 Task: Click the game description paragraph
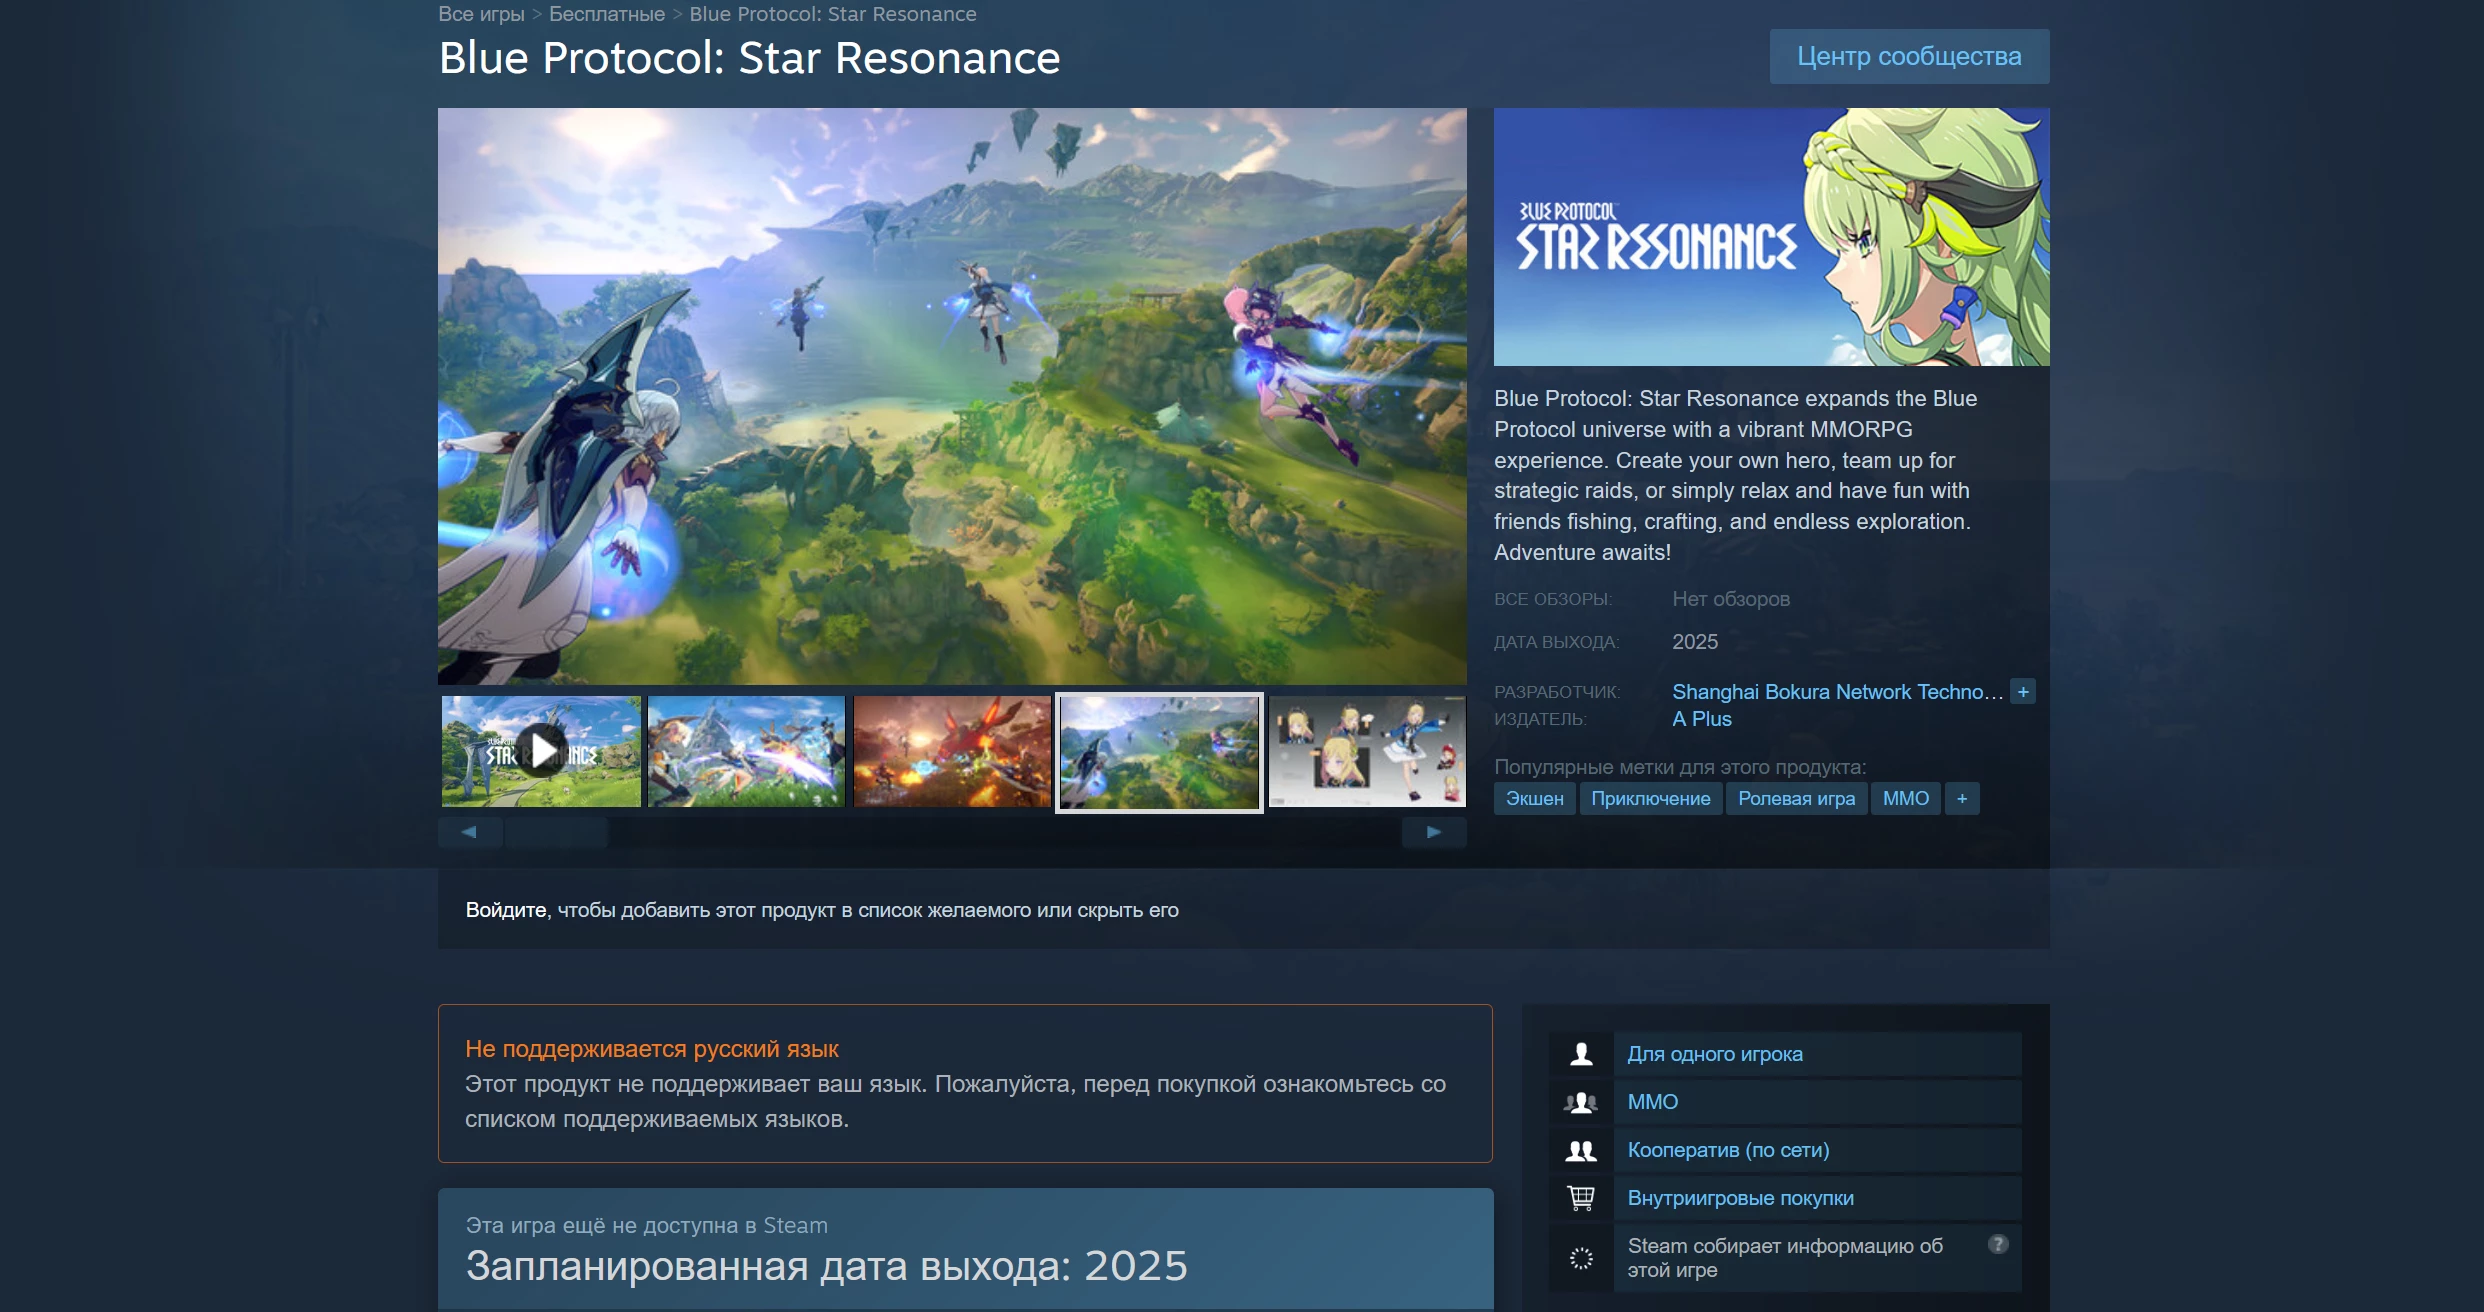1736,475
